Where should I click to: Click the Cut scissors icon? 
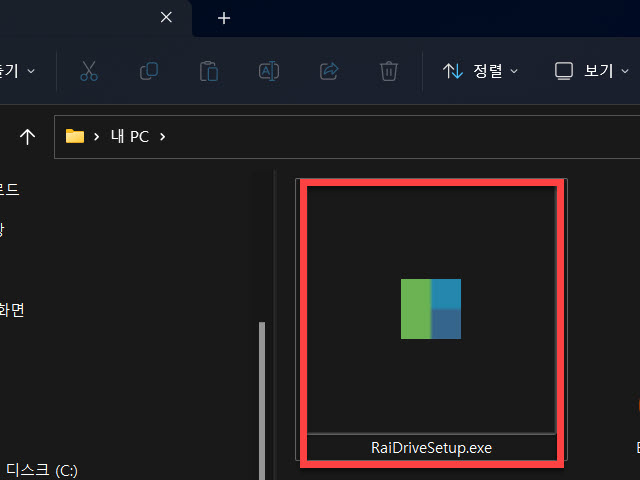pos(89,71)
